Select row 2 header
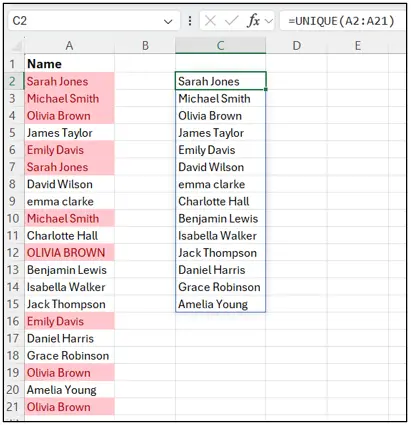The image size is (411, 425). click(x=13, y=81)
